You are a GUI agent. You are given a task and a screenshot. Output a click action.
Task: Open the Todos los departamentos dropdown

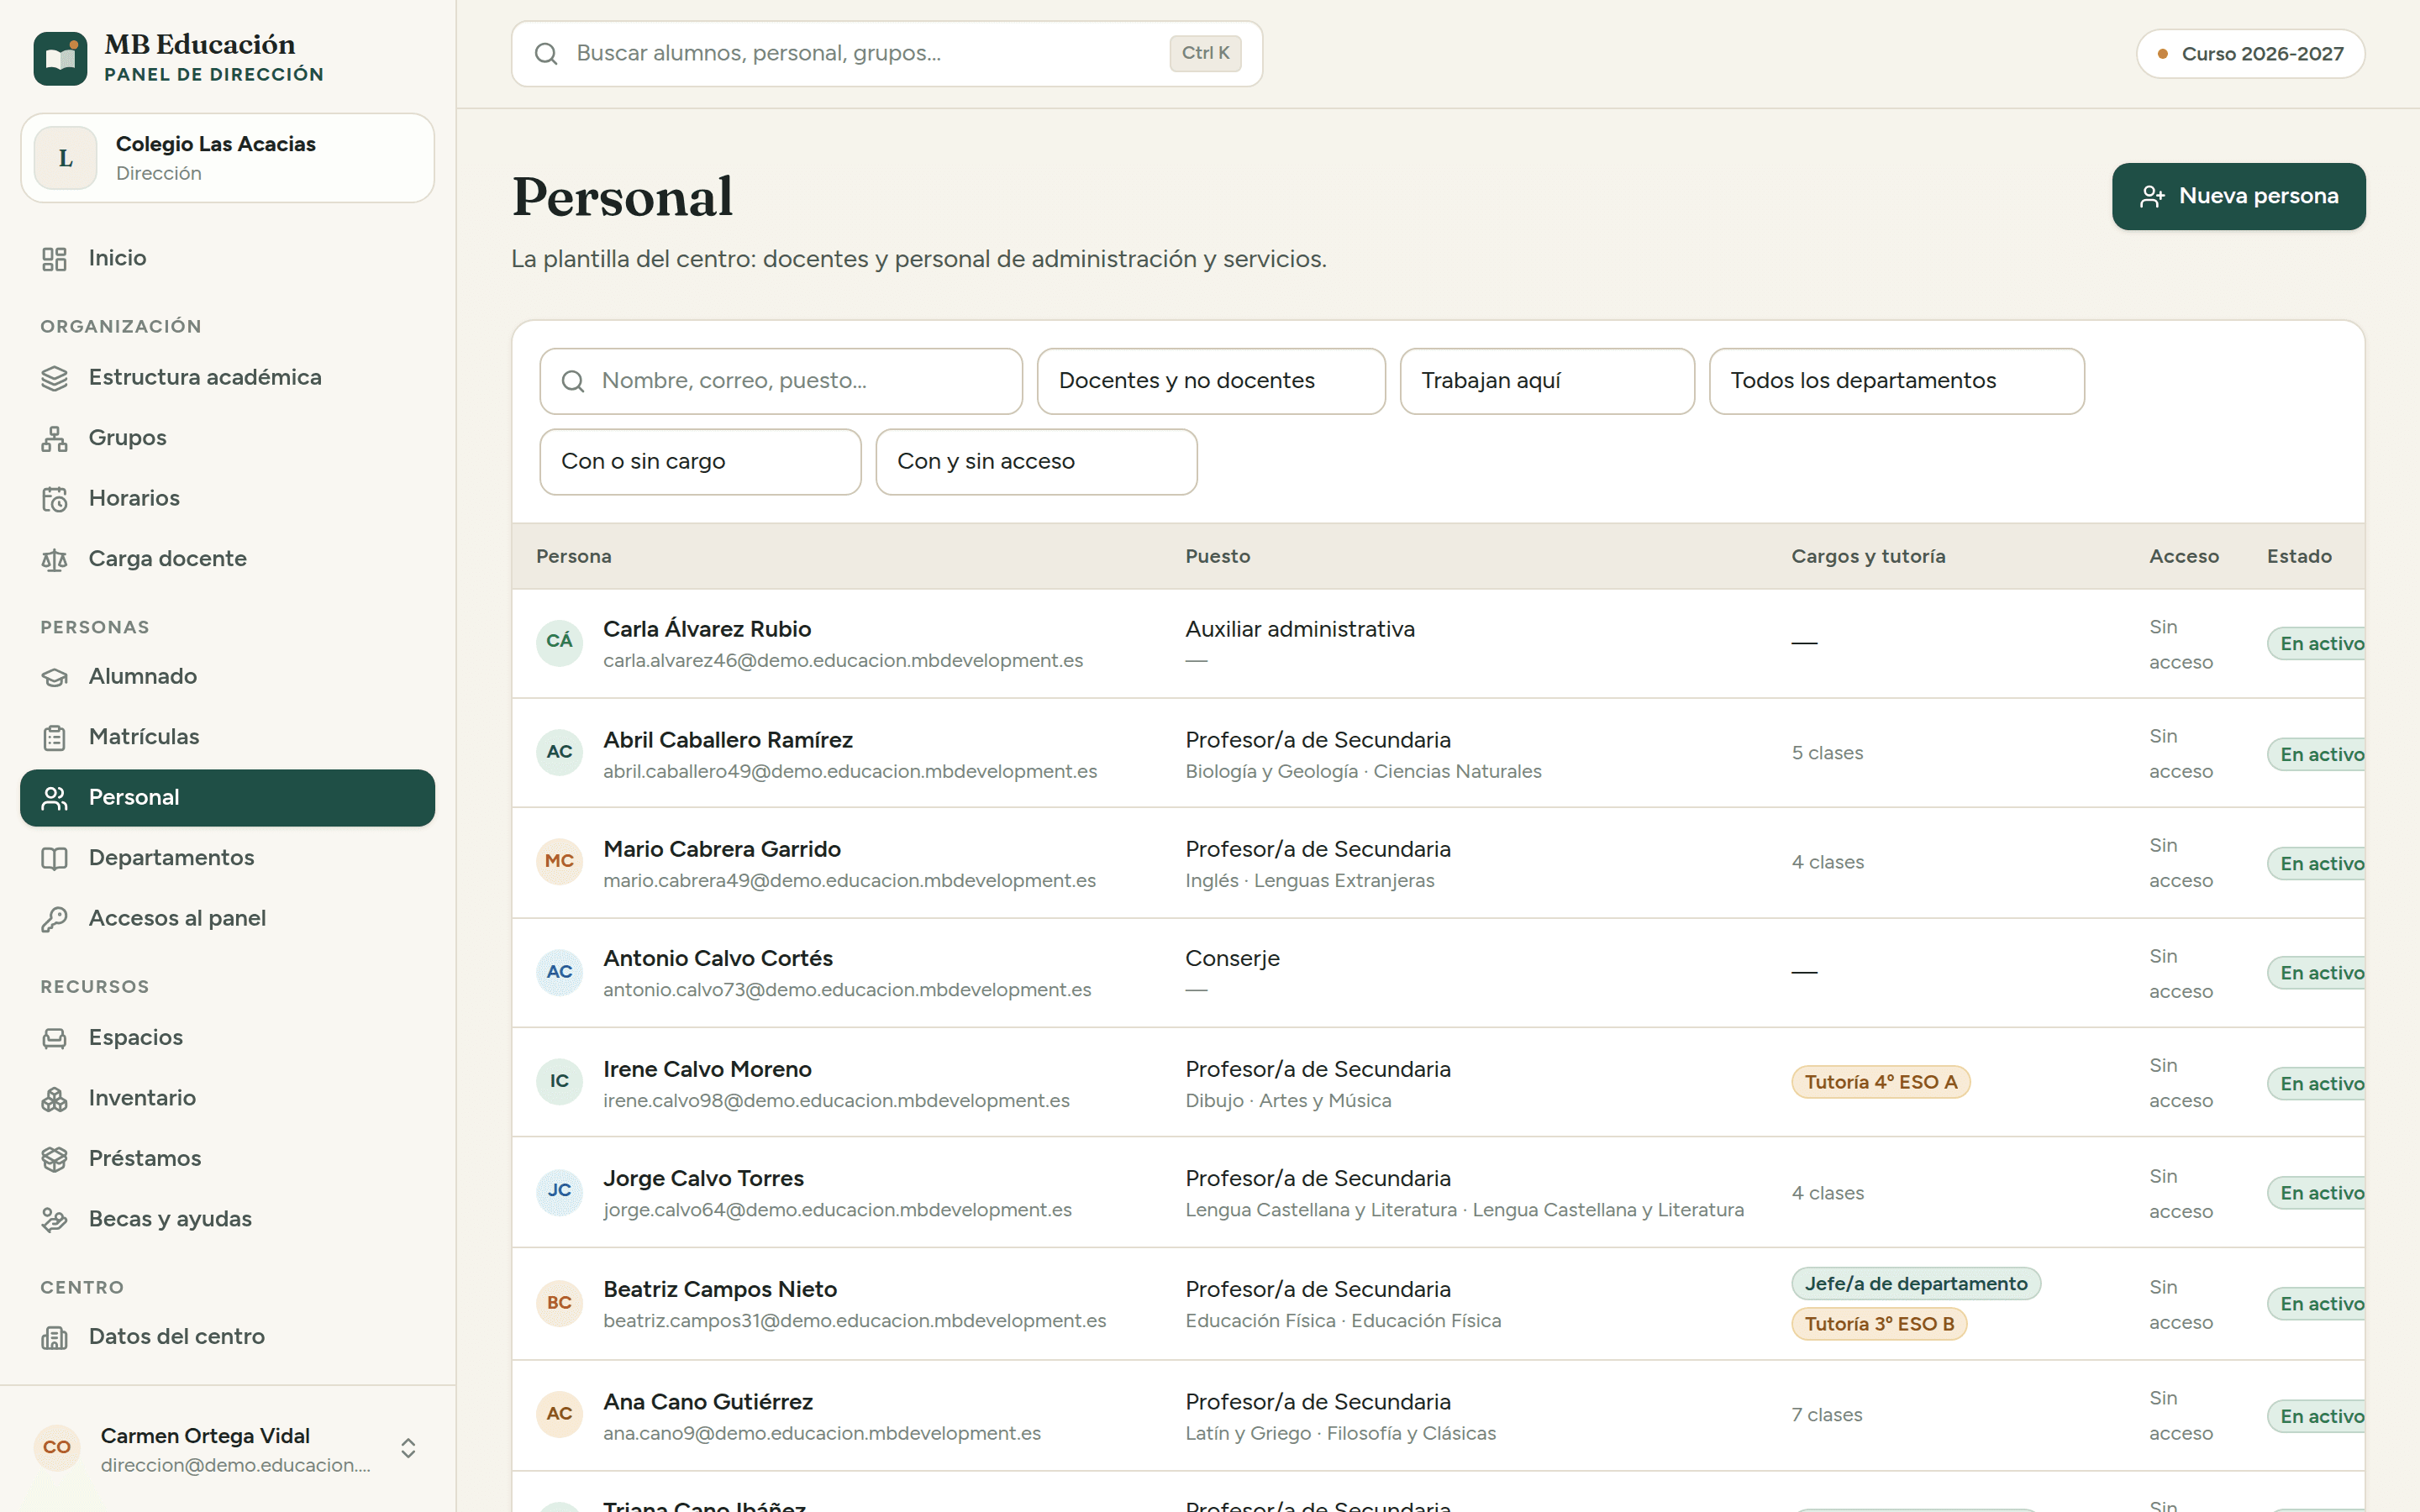pyautogui.click(x=1896, y=381)
